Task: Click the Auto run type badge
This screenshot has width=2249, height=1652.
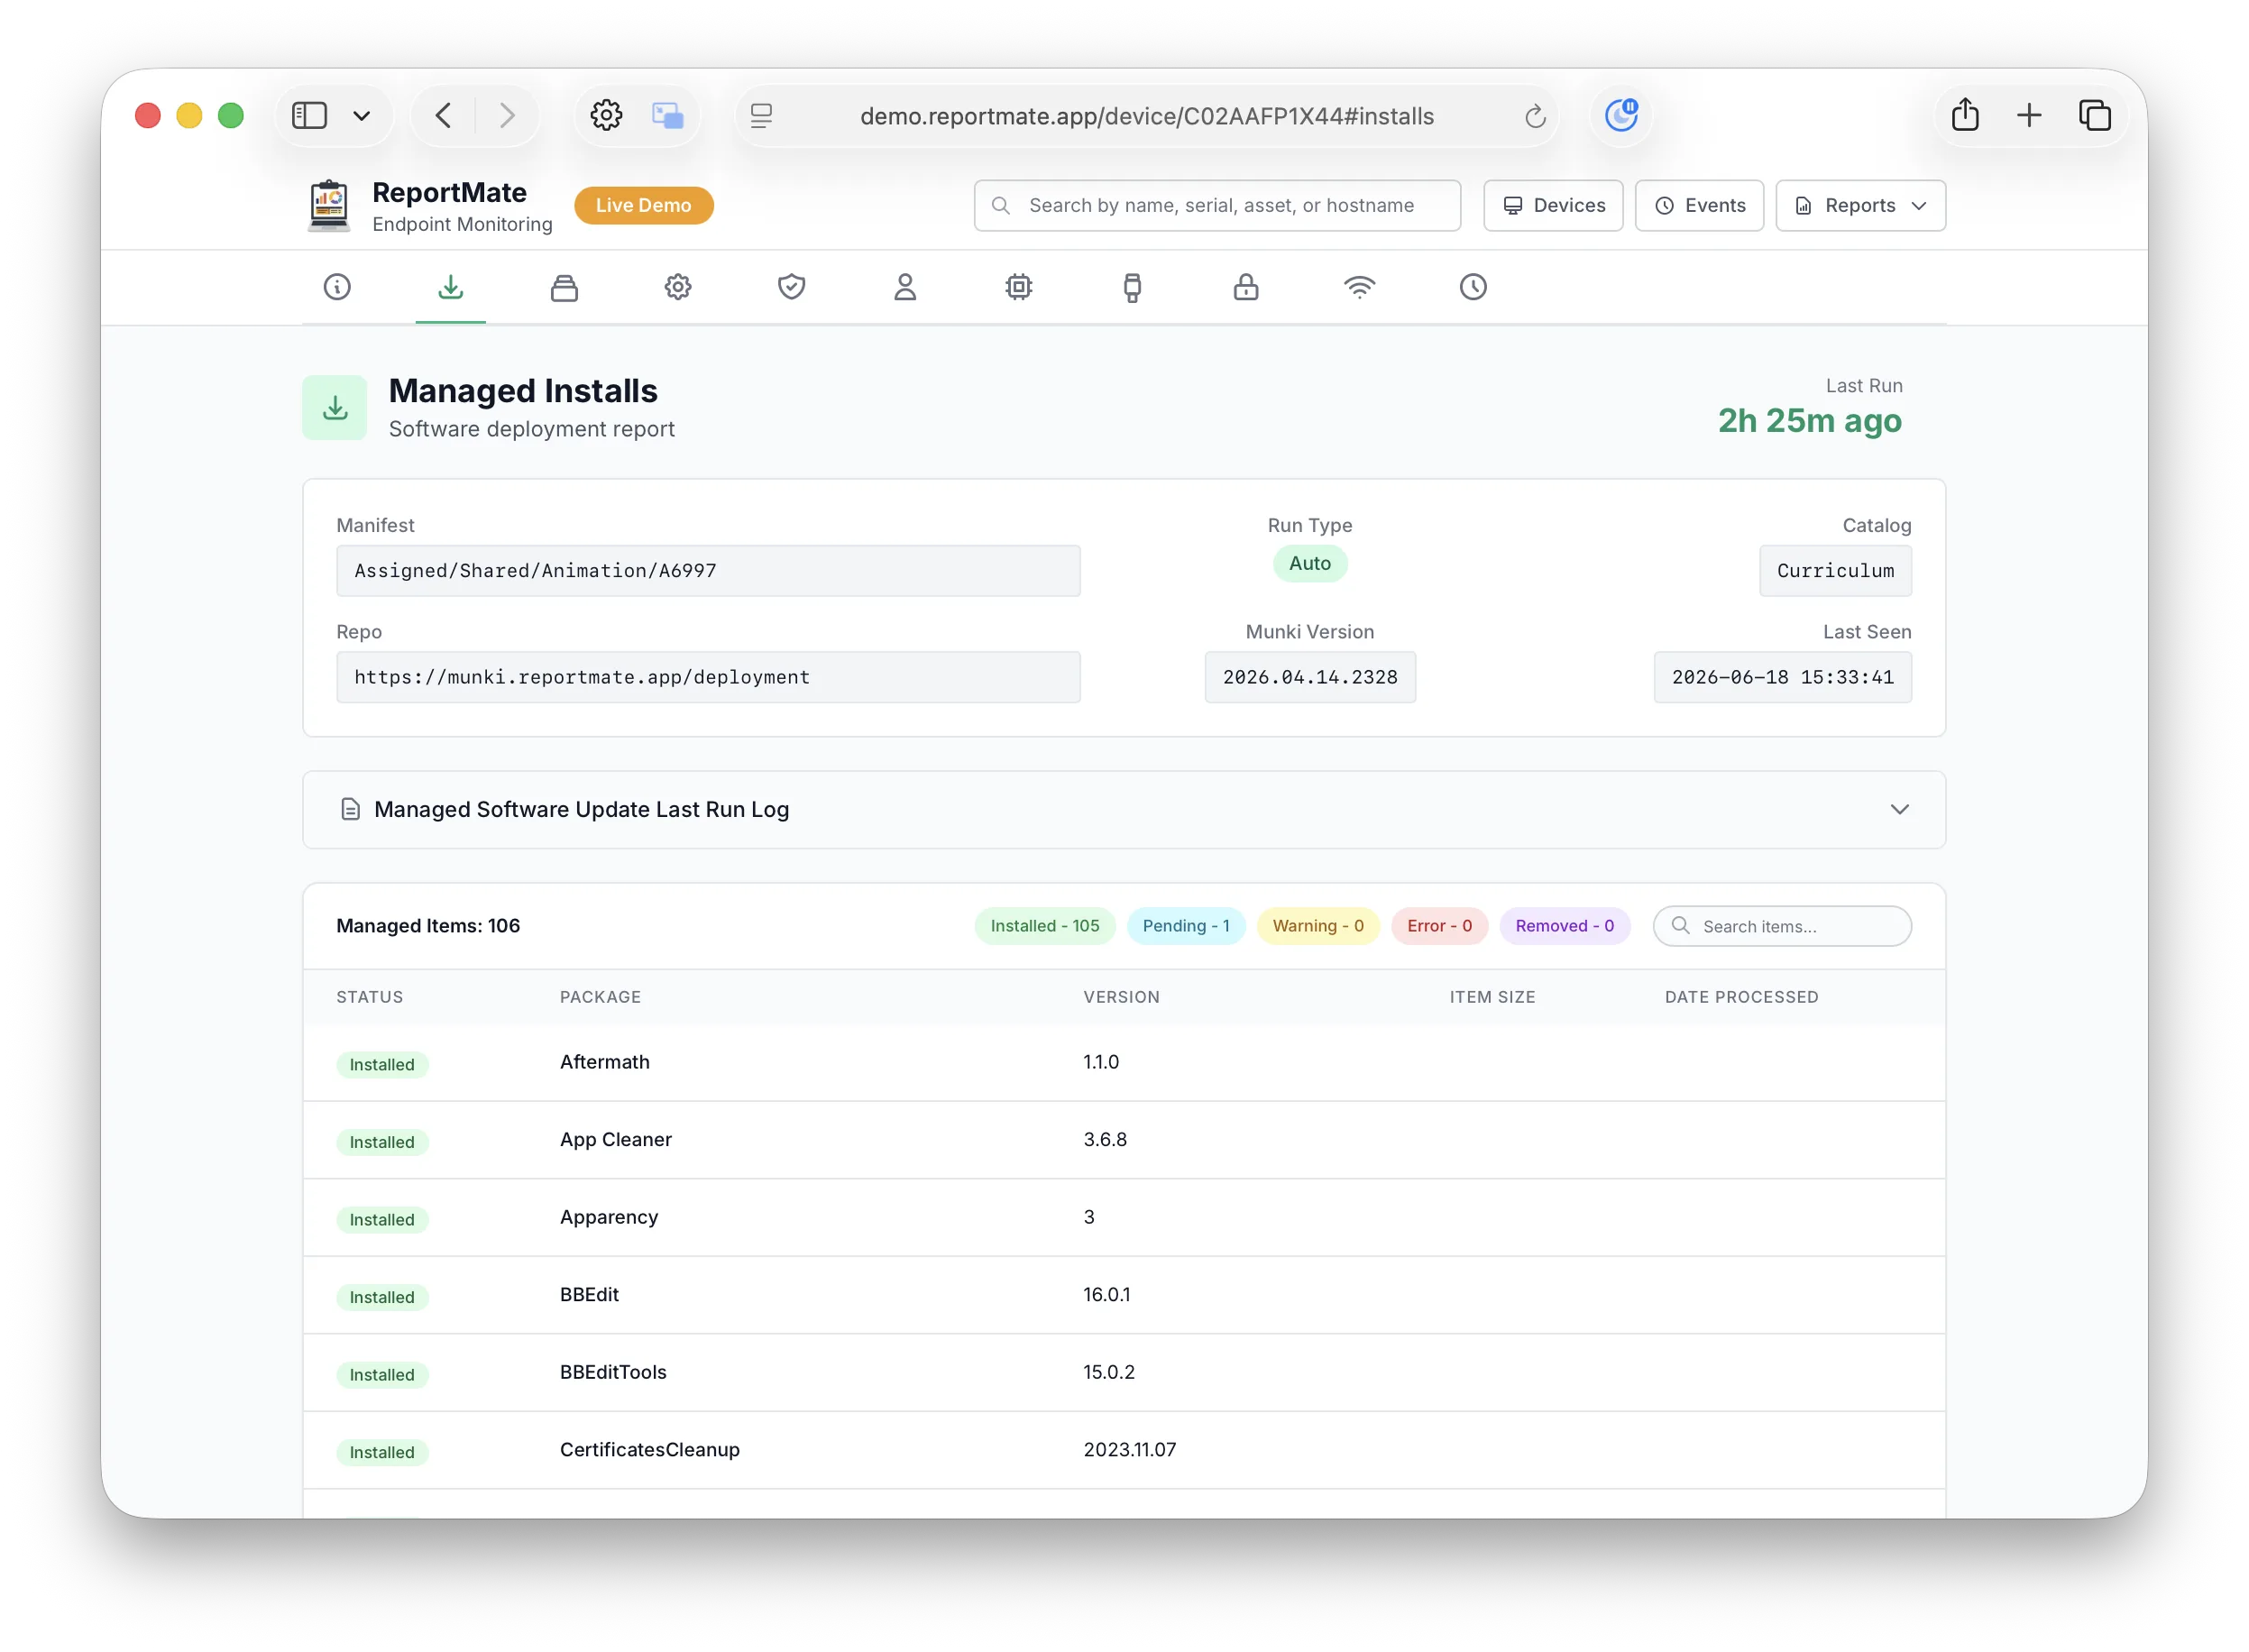Action: pyautogui.click(x=1309, y=564)
